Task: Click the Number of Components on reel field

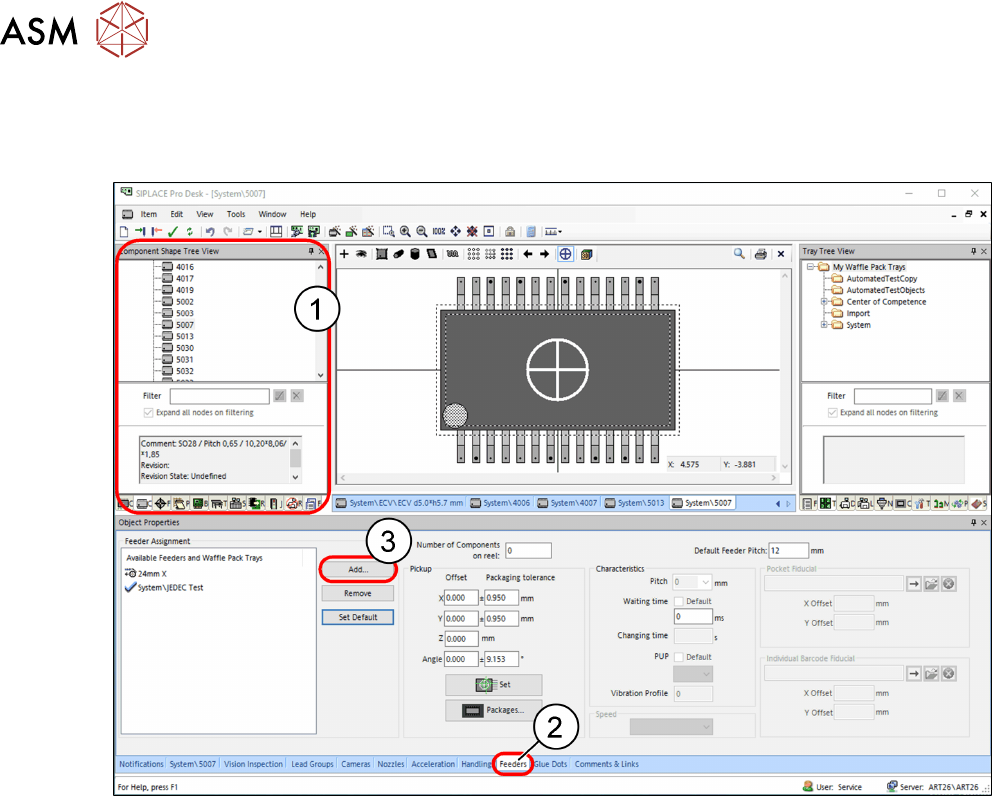Action: pyautogui.click(x=528, y=550)
